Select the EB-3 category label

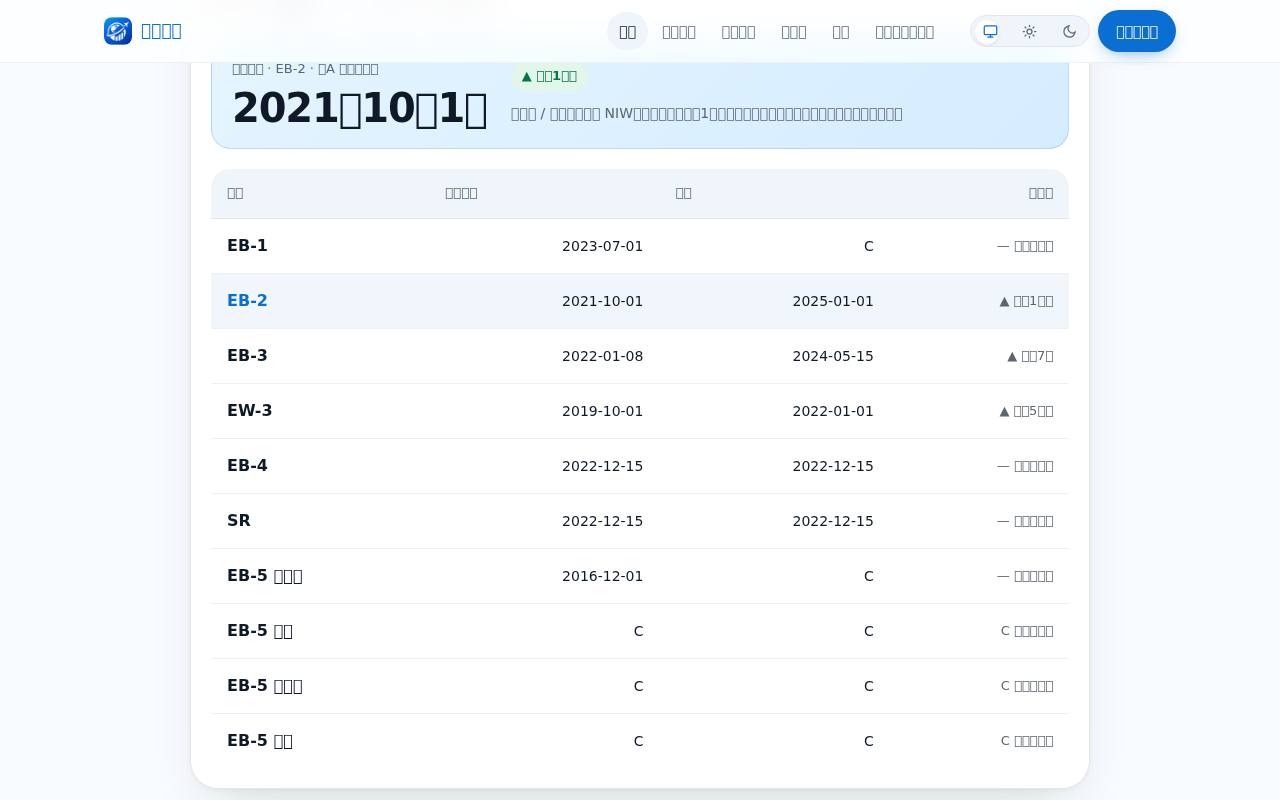click(x=247, y=356)
